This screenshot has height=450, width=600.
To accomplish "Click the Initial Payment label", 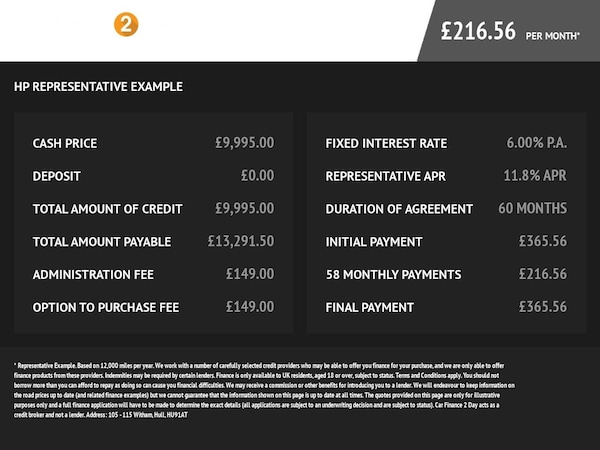I will pyautogui.click(x=375, y=242).
